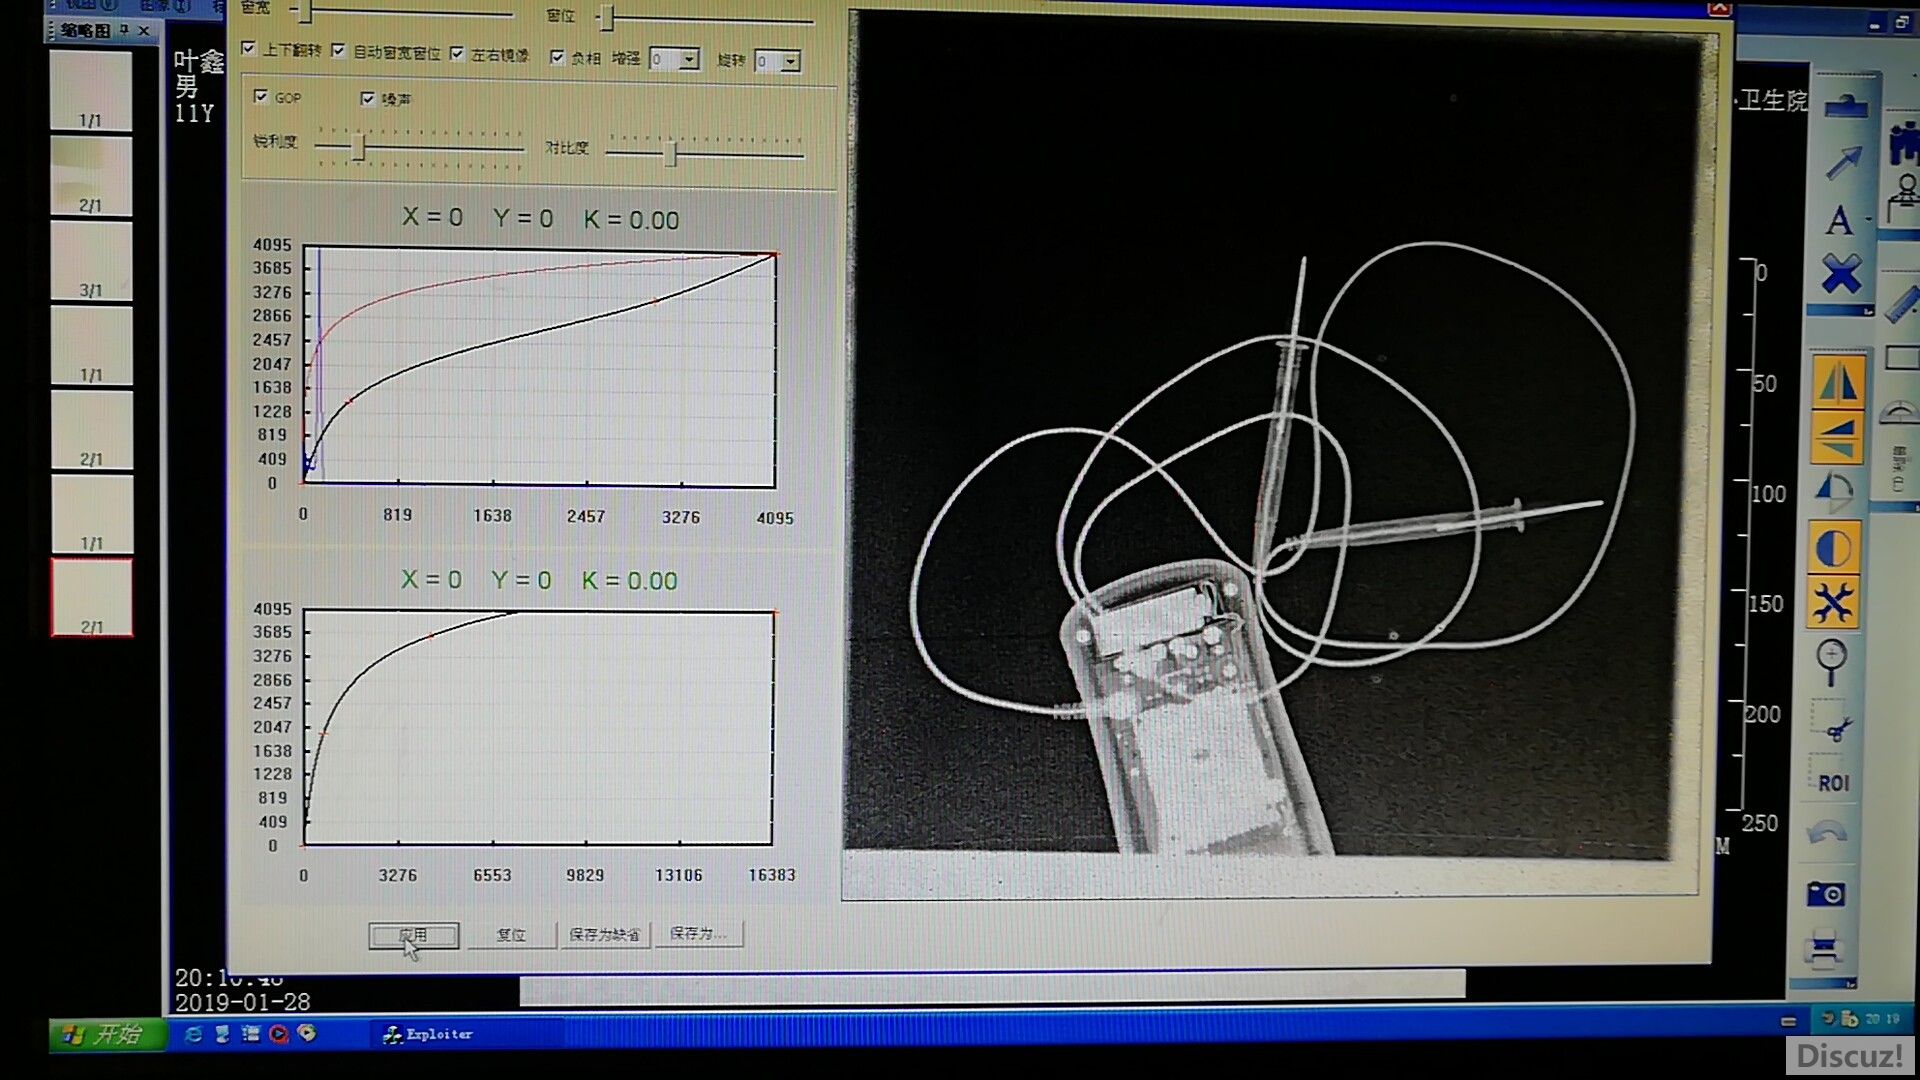The image size is (1920, 1080).
Task: Click the 应用 apply button
Action: [x=413, y=935]
